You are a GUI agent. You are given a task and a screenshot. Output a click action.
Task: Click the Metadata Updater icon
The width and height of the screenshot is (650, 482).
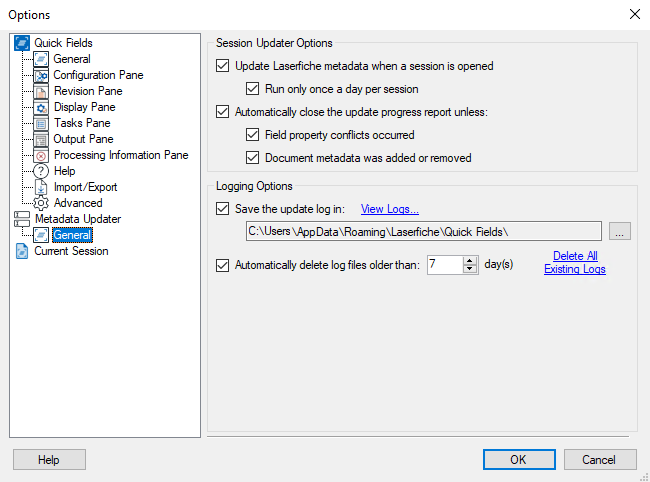[22, 219]
